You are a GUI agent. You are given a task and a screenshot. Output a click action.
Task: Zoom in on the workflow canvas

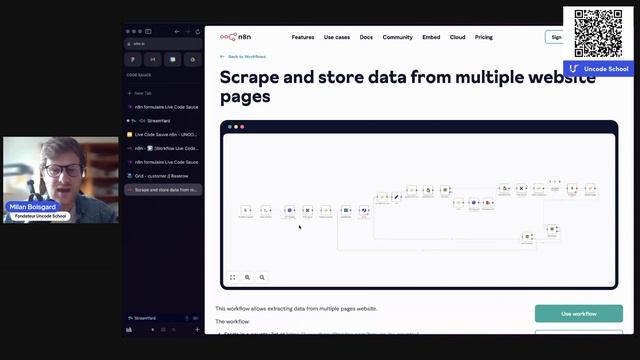(x=247, y=278)
